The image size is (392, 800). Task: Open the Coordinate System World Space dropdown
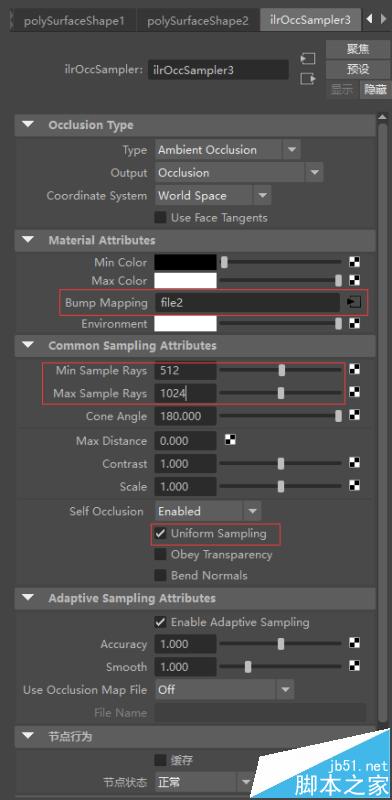pyautogui.click(x=213, y=195)
